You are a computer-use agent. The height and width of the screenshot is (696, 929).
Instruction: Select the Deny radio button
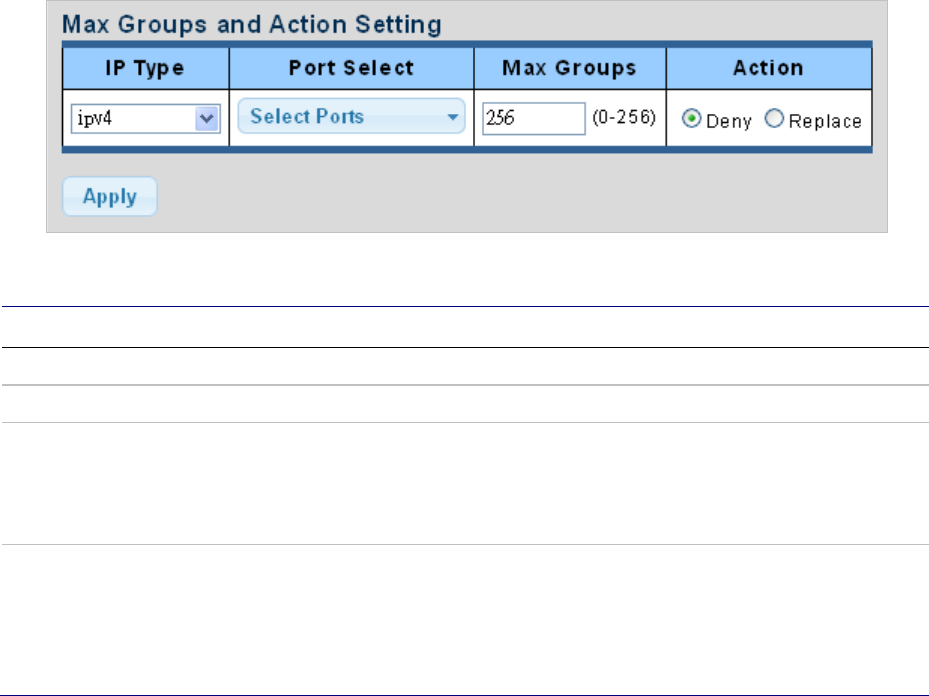(x=690, y=119)
